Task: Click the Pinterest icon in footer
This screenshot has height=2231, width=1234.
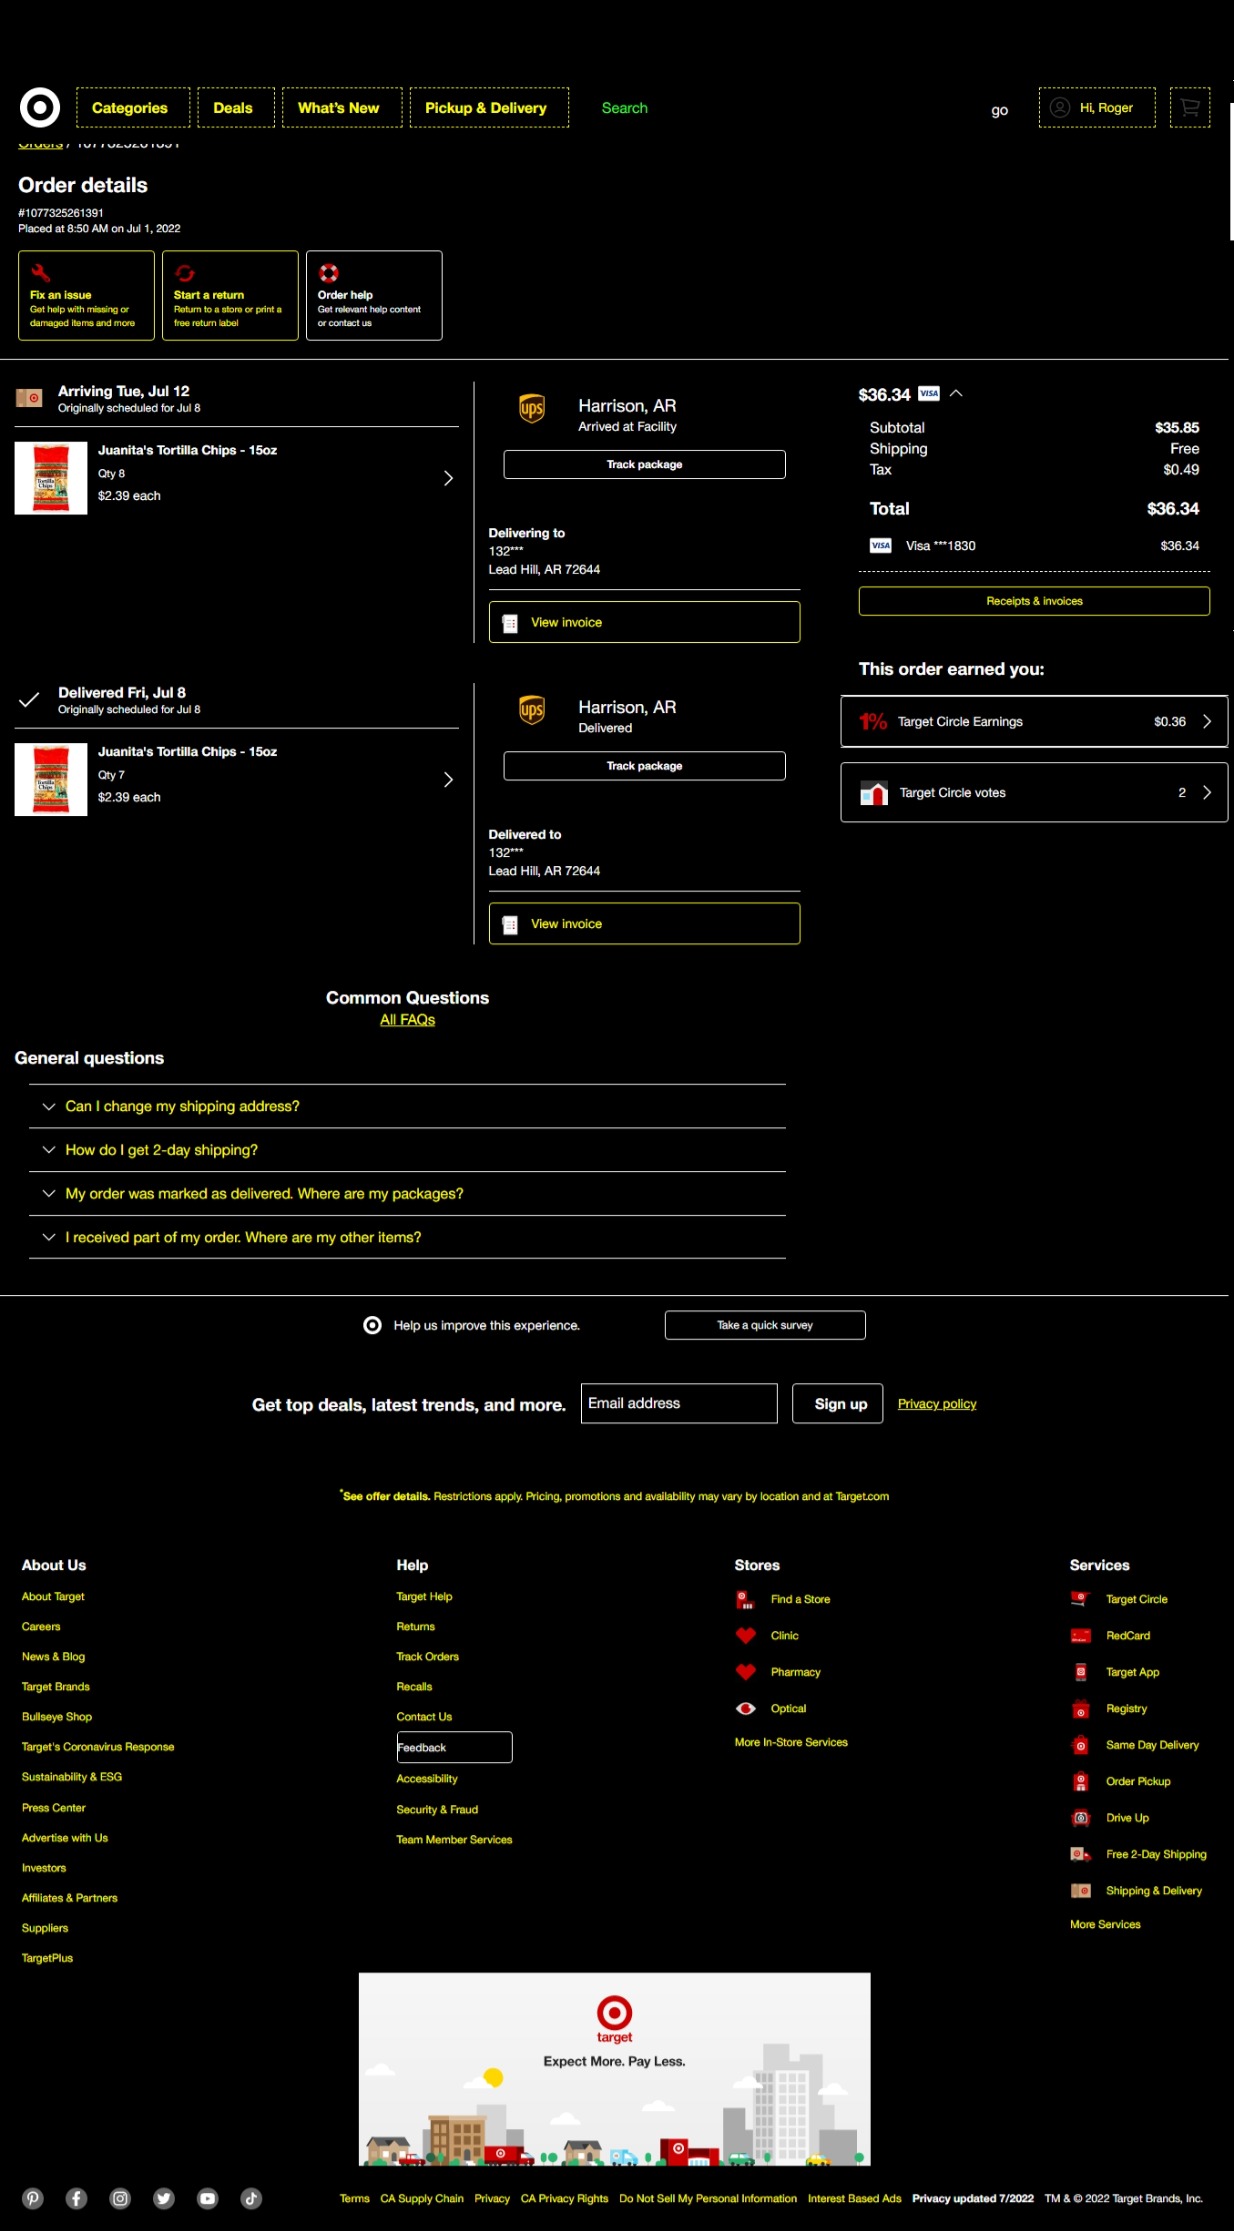Action: [33, 2198]
